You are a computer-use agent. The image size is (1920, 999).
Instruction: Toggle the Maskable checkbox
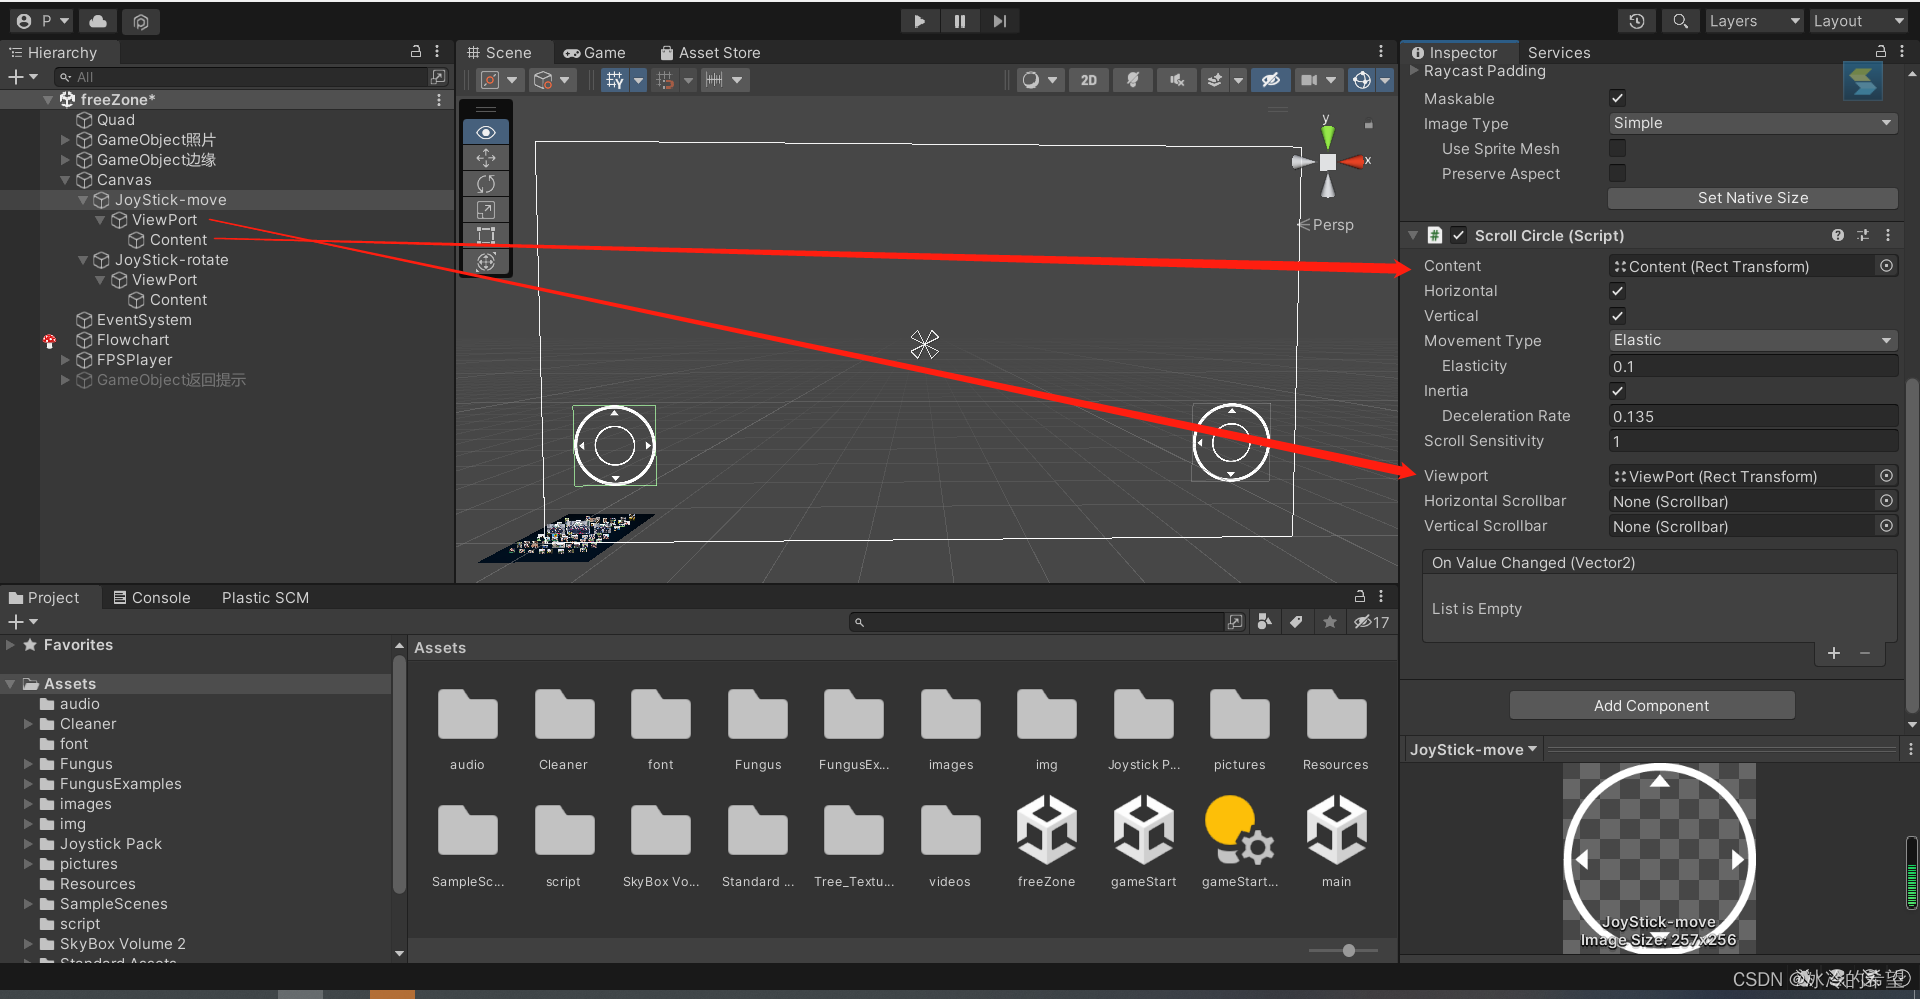[1617, 98]
